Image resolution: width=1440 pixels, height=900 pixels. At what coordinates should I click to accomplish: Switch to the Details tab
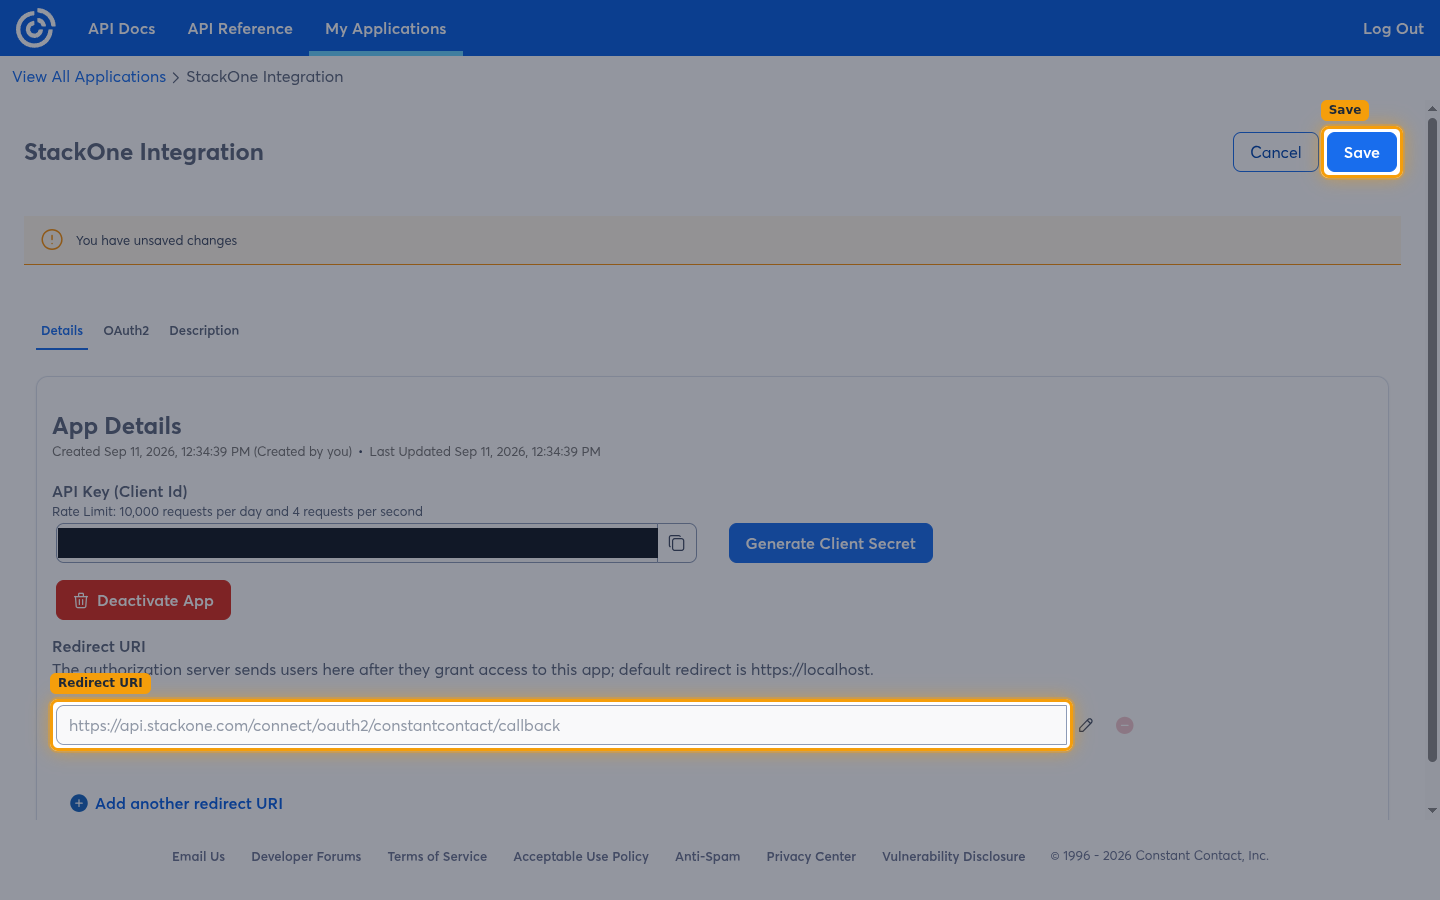(62, 331)
